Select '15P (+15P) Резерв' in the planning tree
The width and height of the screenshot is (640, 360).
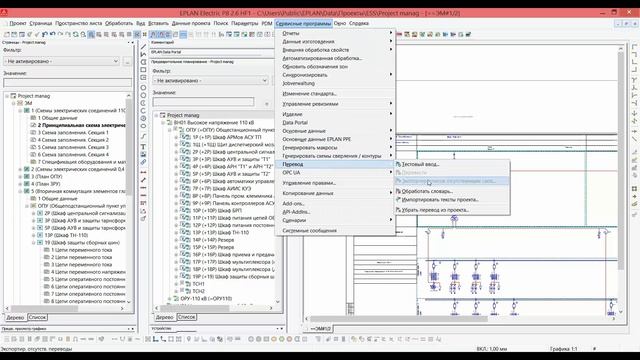(213, 247)
